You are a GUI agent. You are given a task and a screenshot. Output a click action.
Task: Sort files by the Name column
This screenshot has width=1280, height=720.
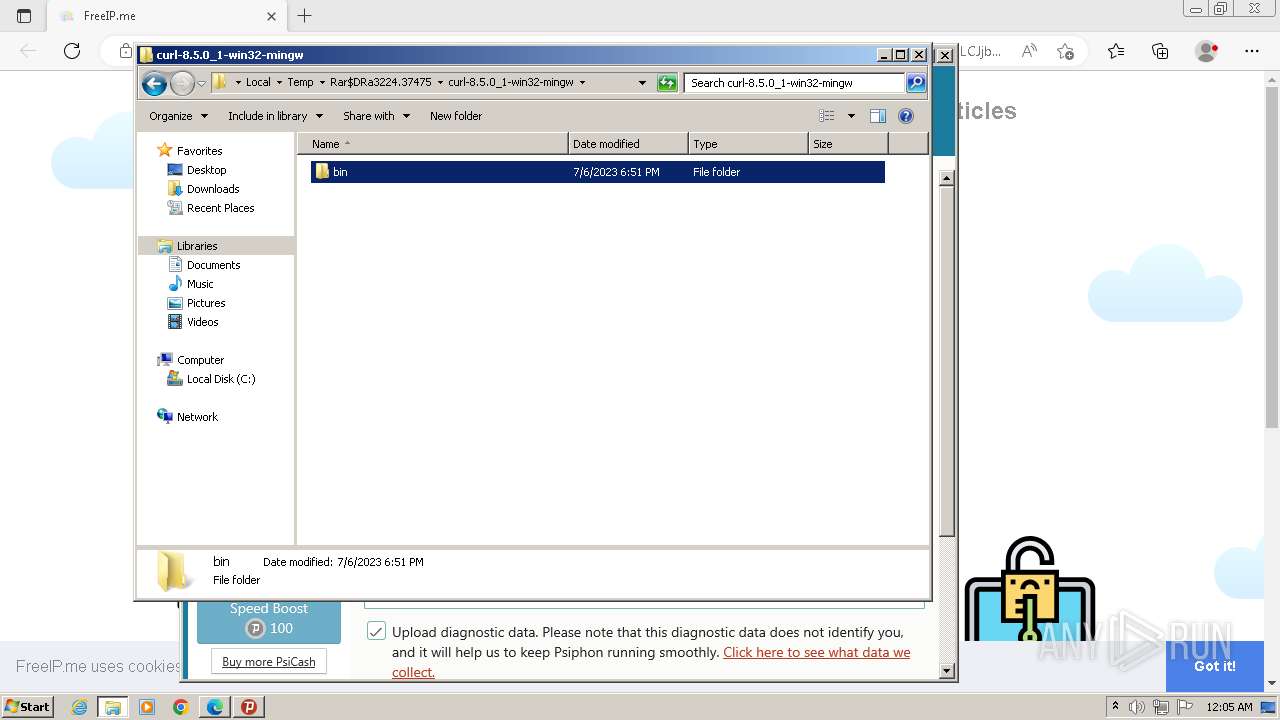[432, 144]
